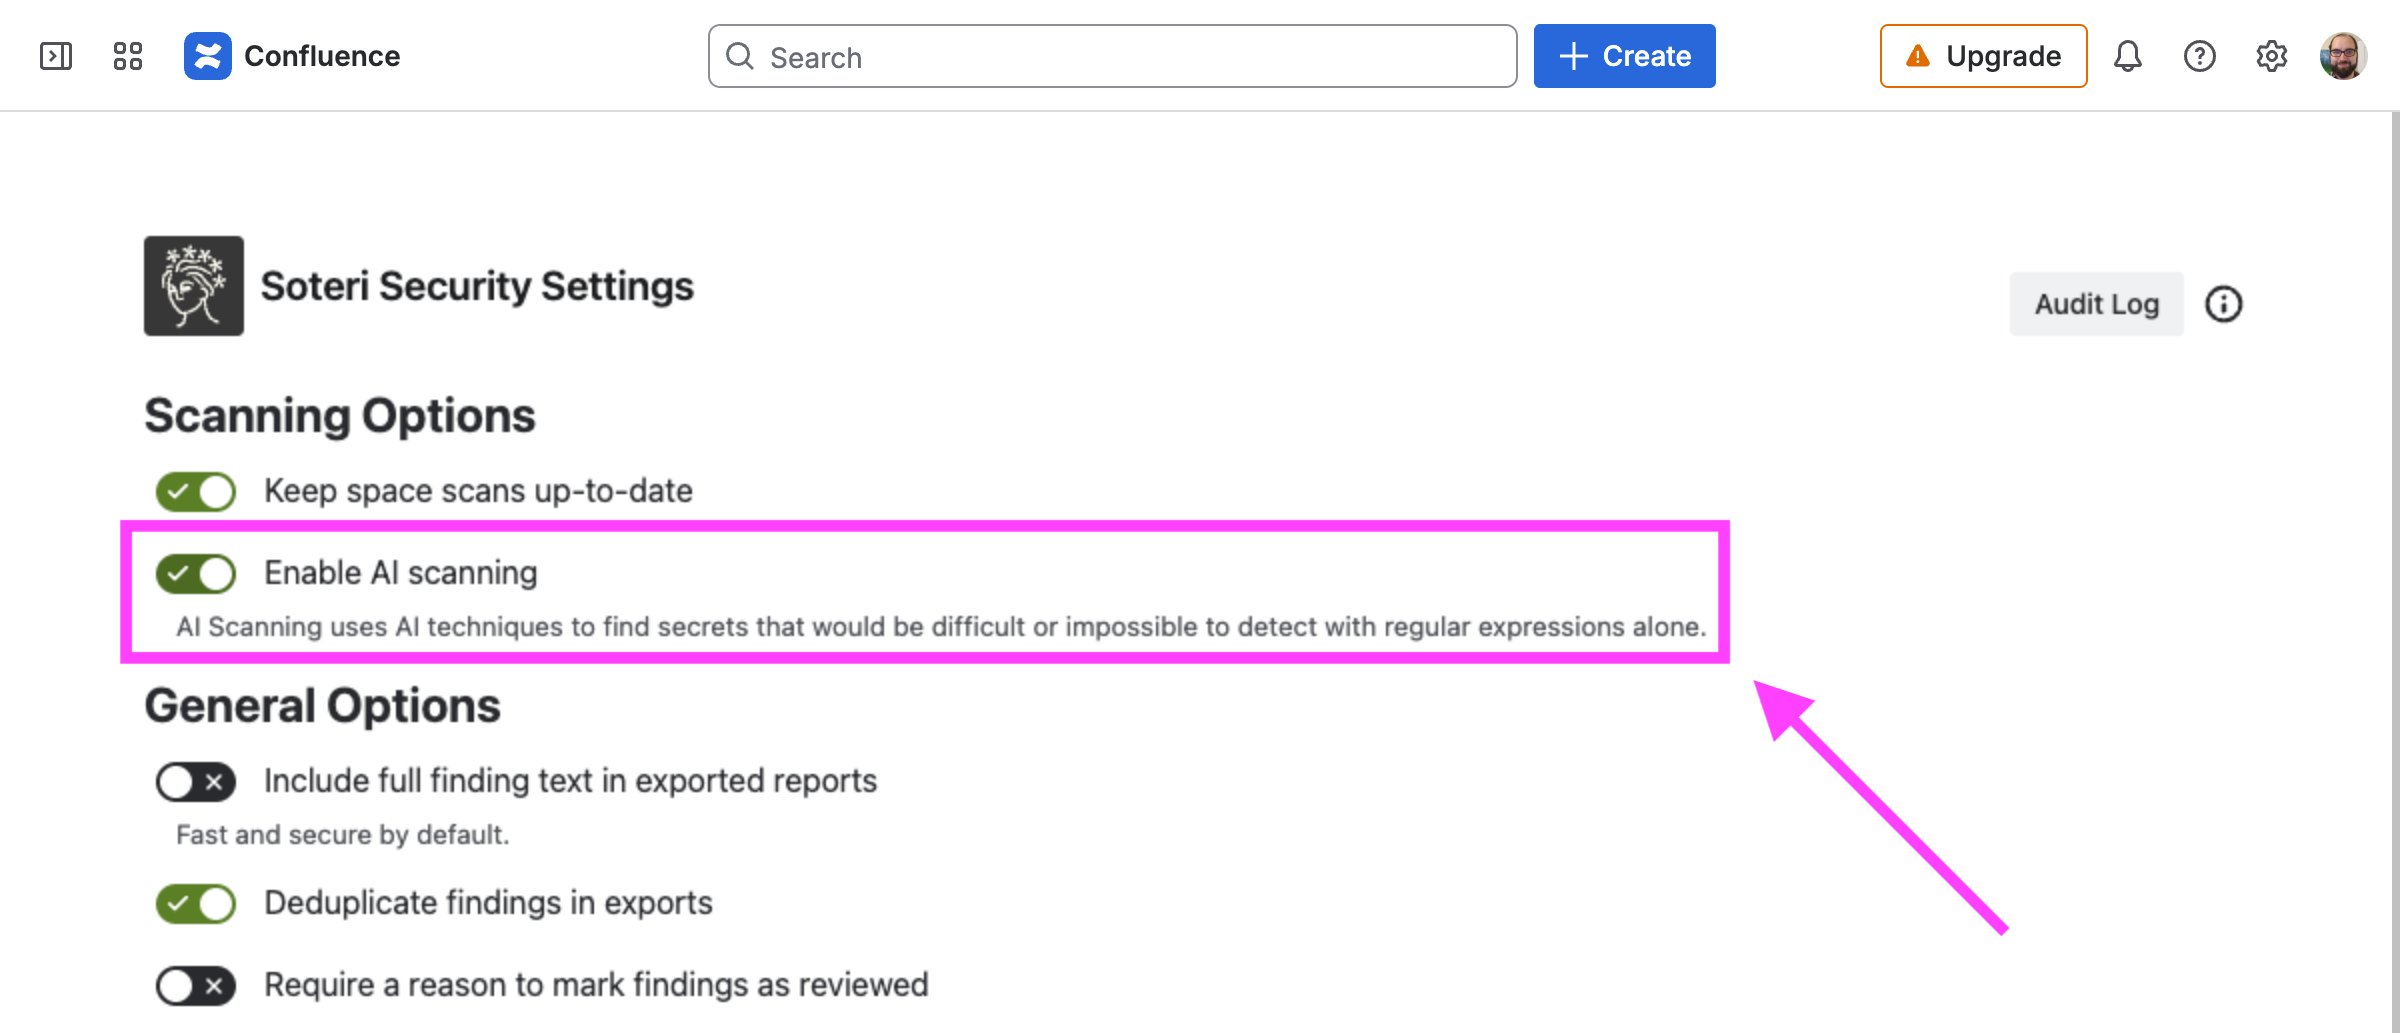Click the 'Fast and secure by default.' text

pyautogui.click(x=343, y=835)
